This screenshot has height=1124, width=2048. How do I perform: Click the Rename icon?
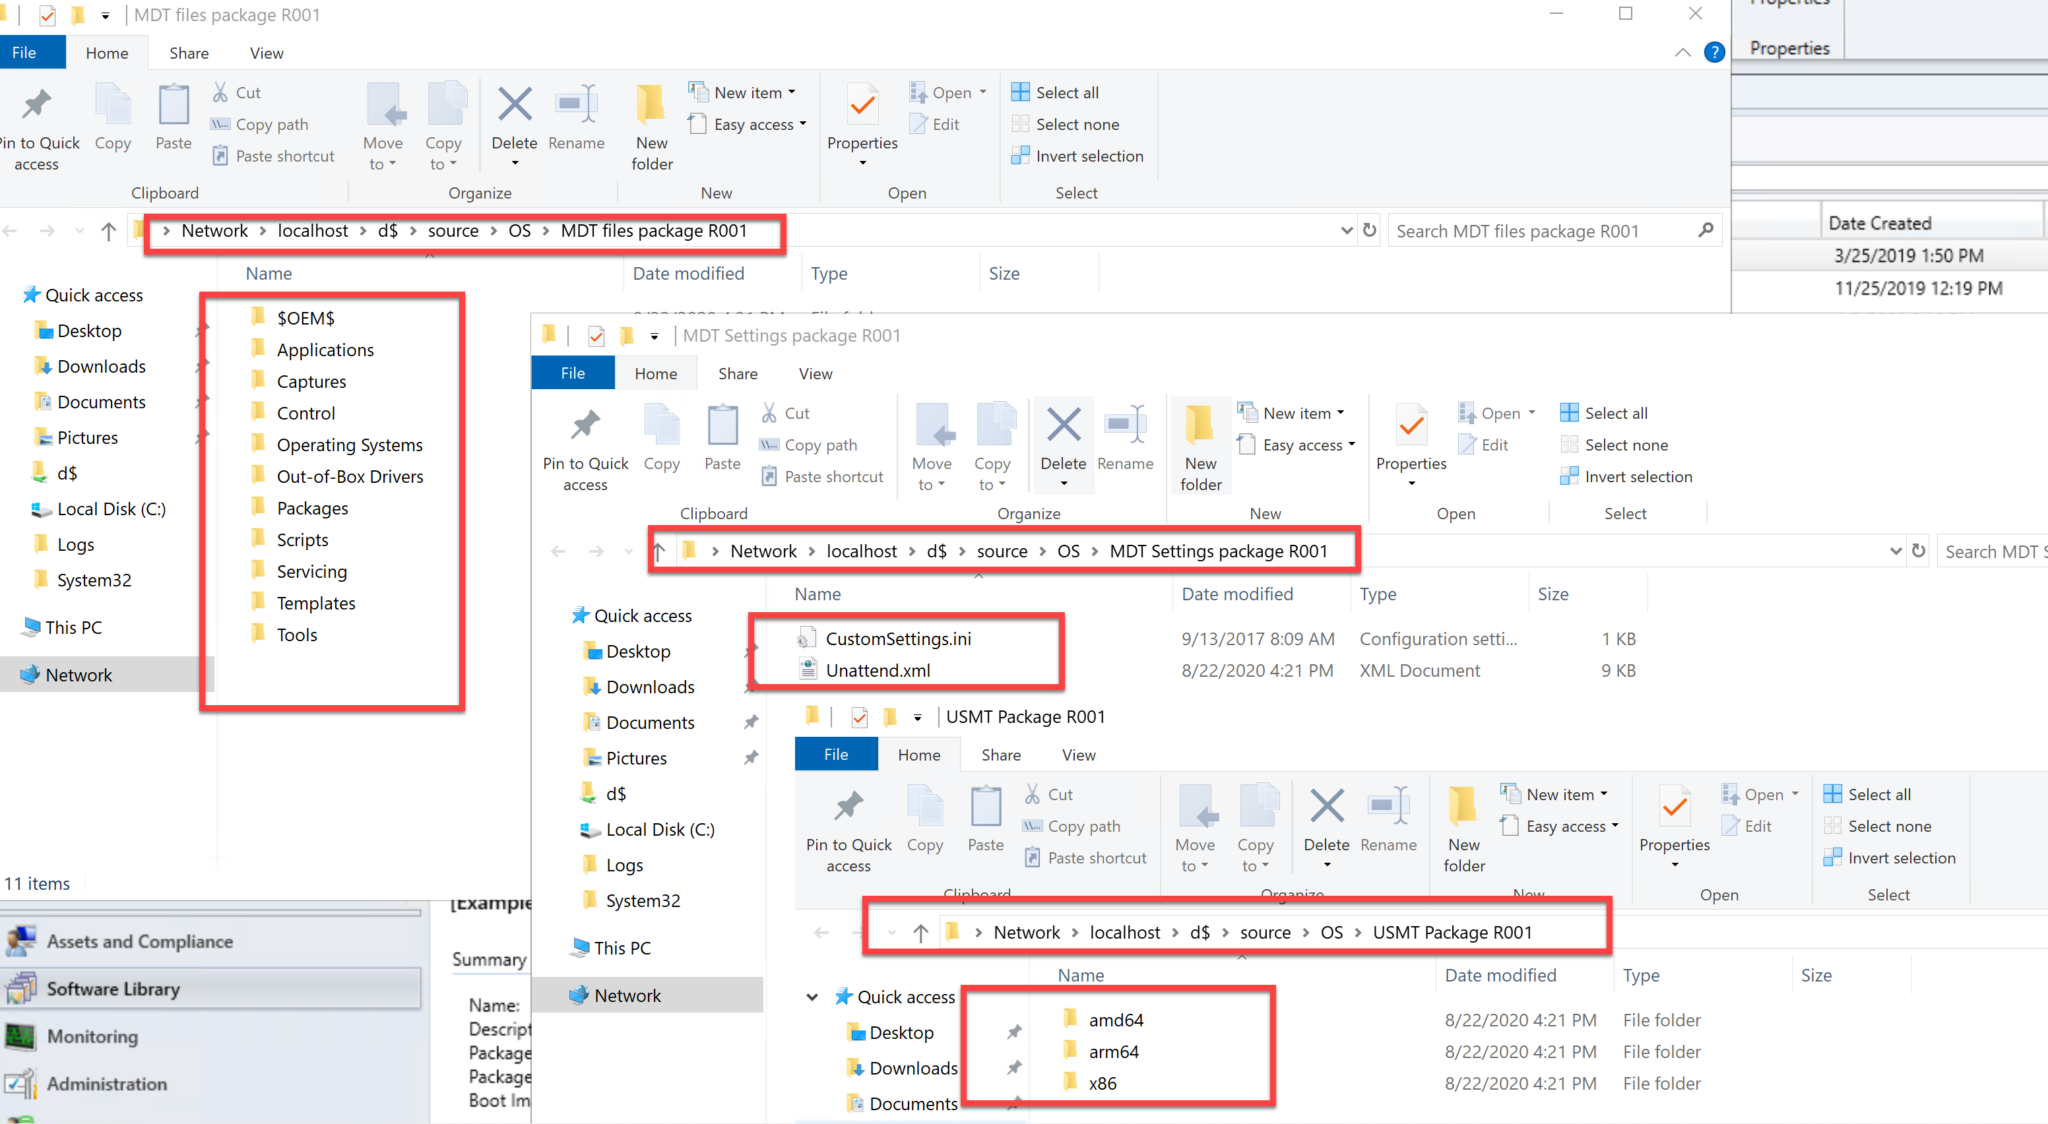tap(576, 112)
